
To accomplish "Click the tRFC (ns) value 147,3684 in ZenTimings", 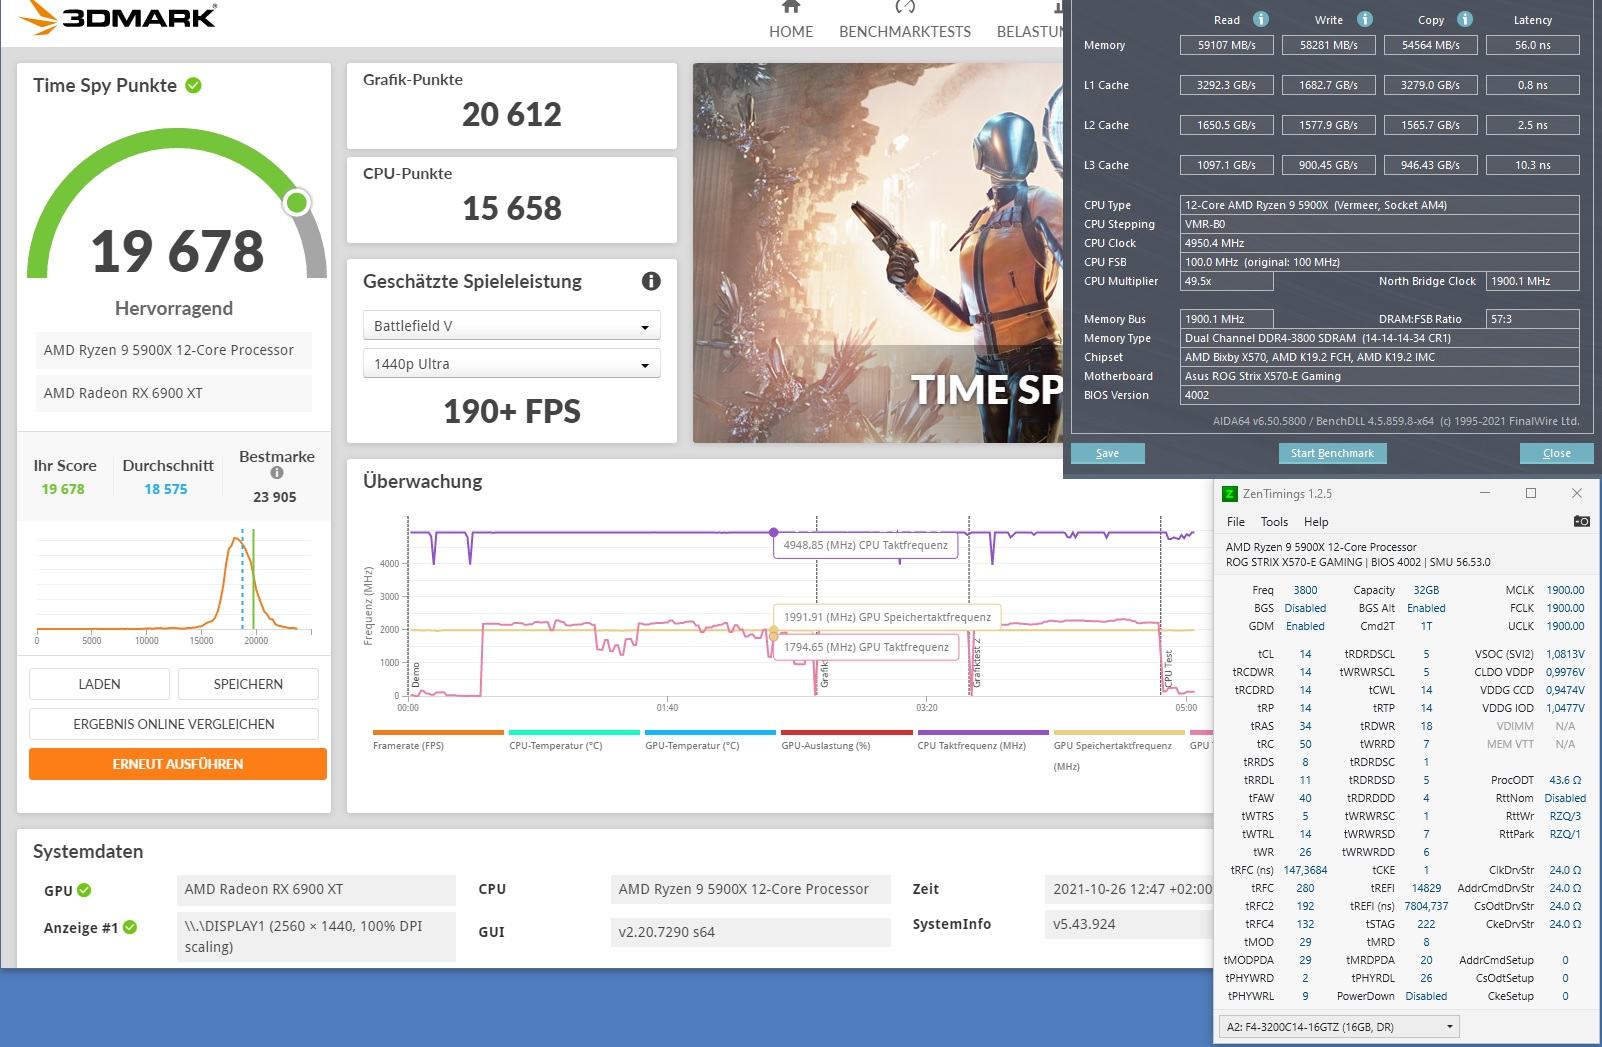I will click(x=1305, y=870).
